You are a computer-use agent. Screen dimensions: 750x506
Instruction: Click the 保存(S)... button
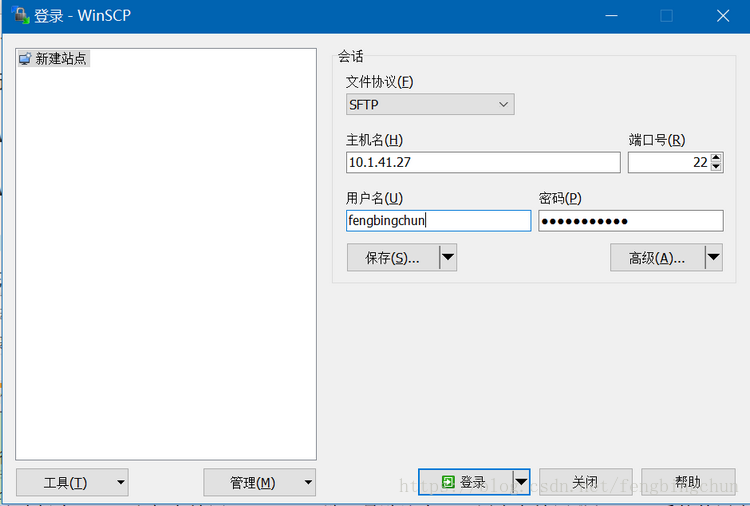tap(393, 258)
